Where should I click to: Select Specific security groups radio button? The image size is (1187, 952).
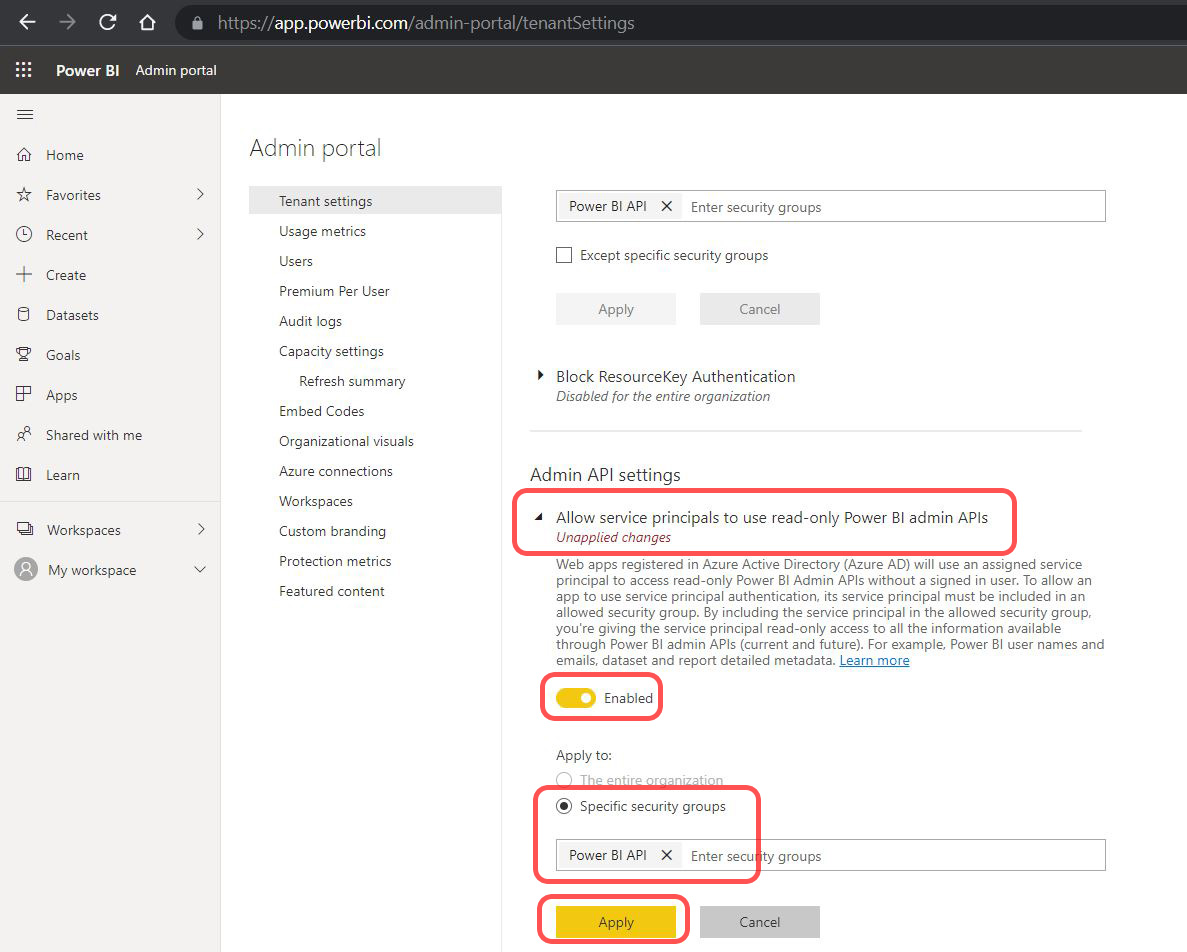[x=564, y=806]
